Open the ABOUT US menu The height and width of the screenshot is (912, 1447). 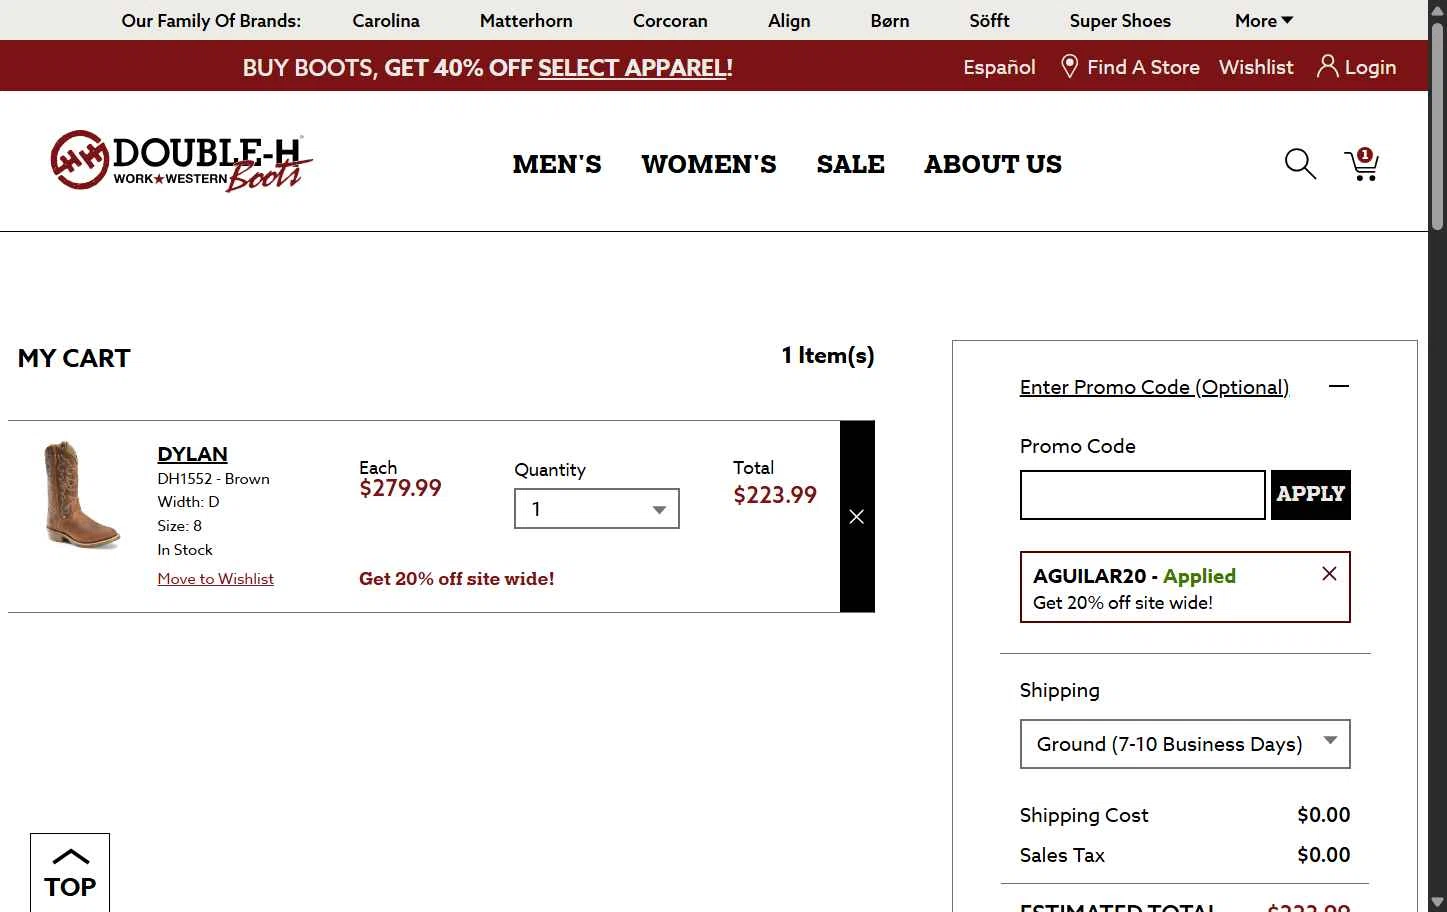tap(993, 164)
